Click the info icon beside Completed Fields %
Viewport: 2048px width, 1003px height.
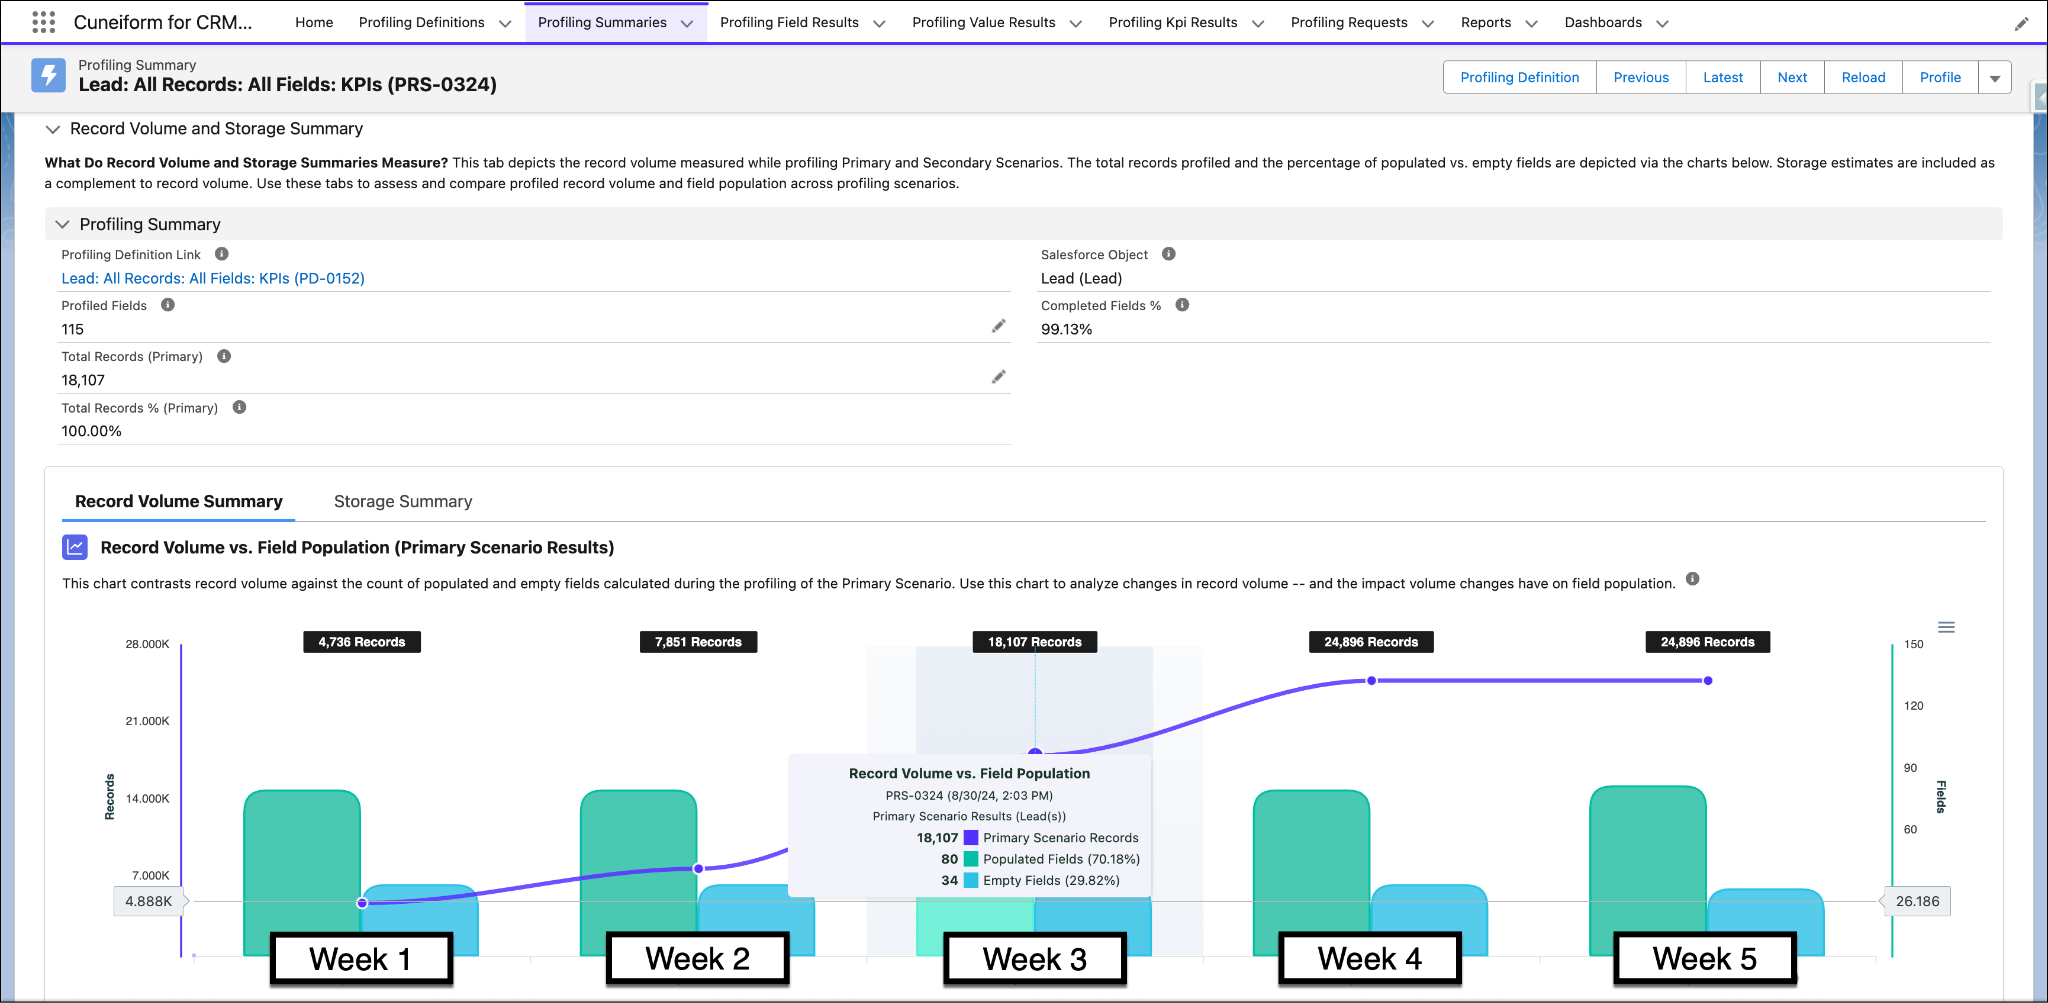(x=1182, y=305)
